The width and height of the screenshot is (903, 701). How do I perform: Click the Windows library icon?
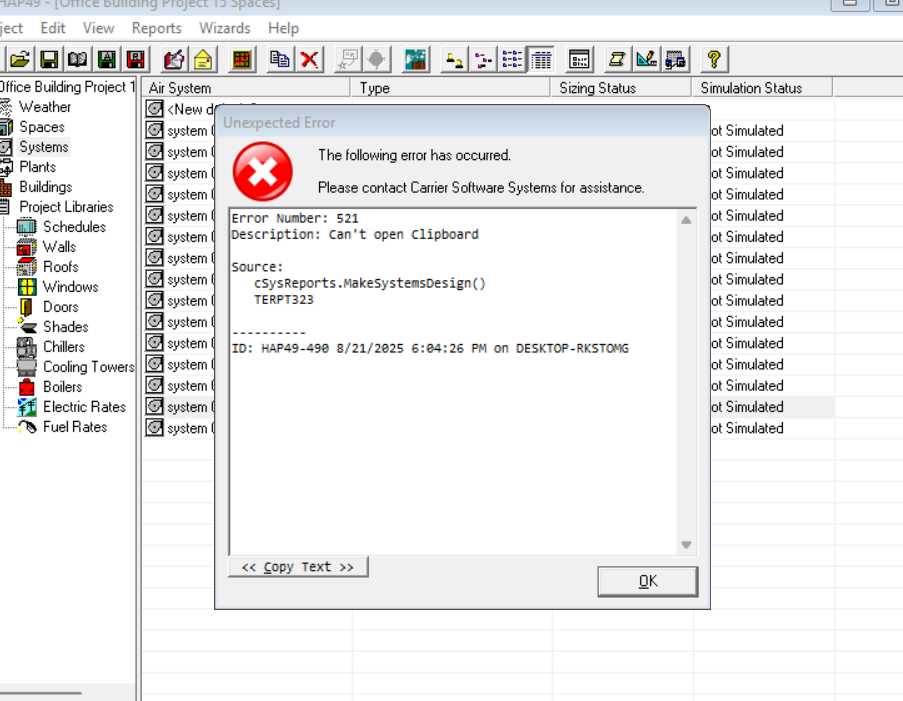tap(26, 287)
